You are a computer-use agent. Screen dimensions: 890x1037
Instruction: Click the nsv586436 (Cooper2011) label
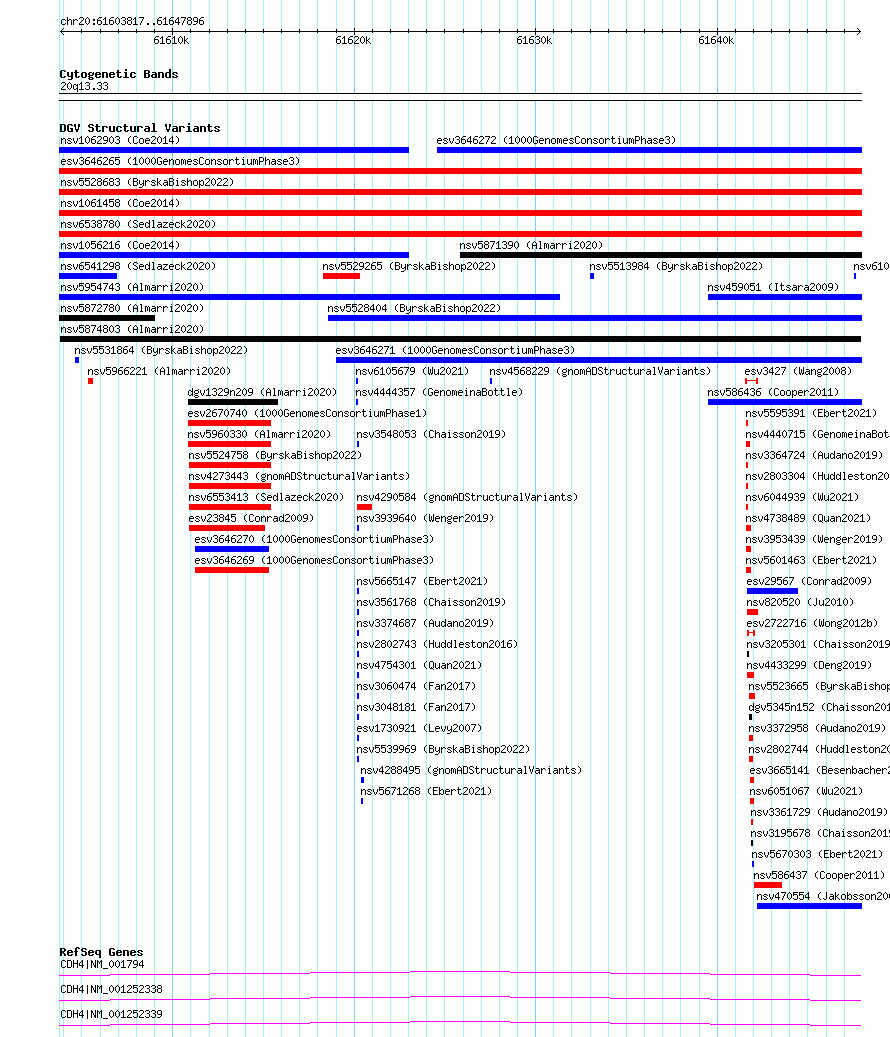coord(773,393)
